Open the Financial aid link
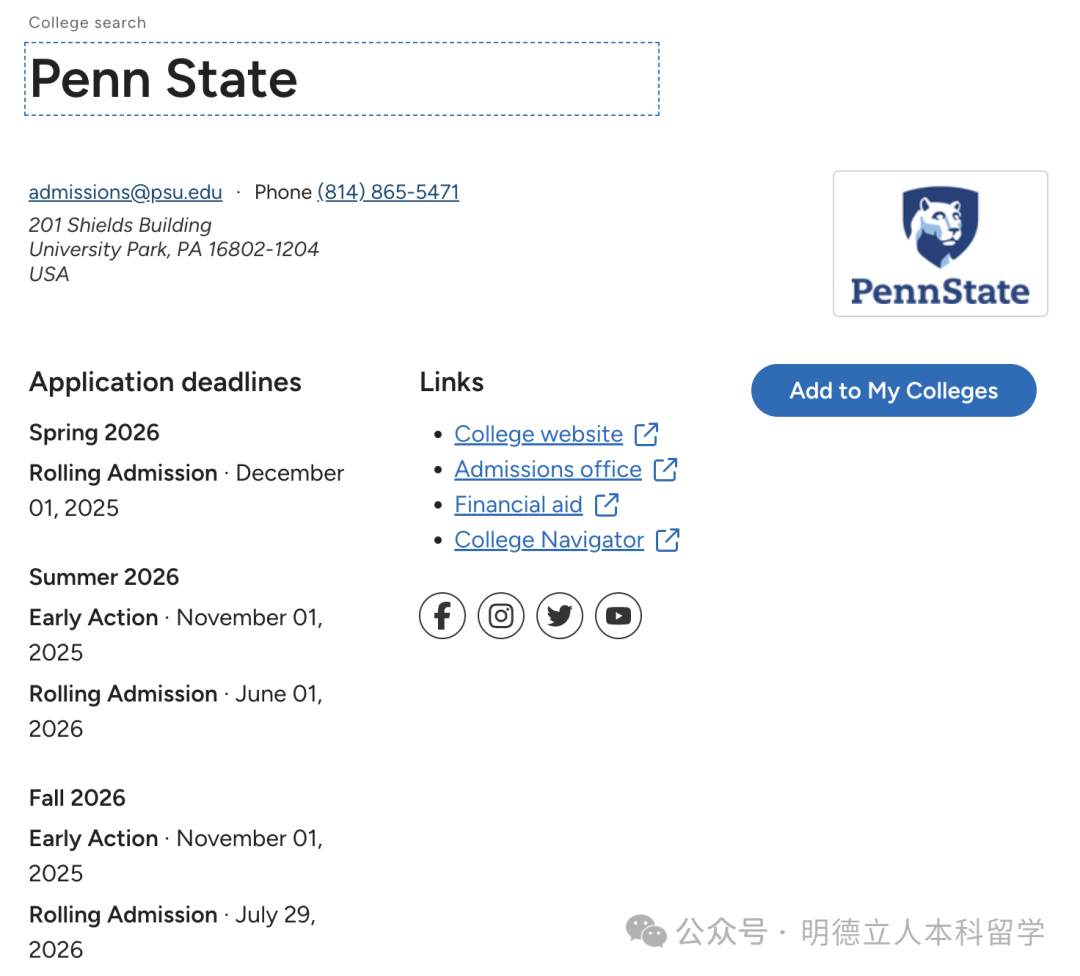 coord(518,505)
